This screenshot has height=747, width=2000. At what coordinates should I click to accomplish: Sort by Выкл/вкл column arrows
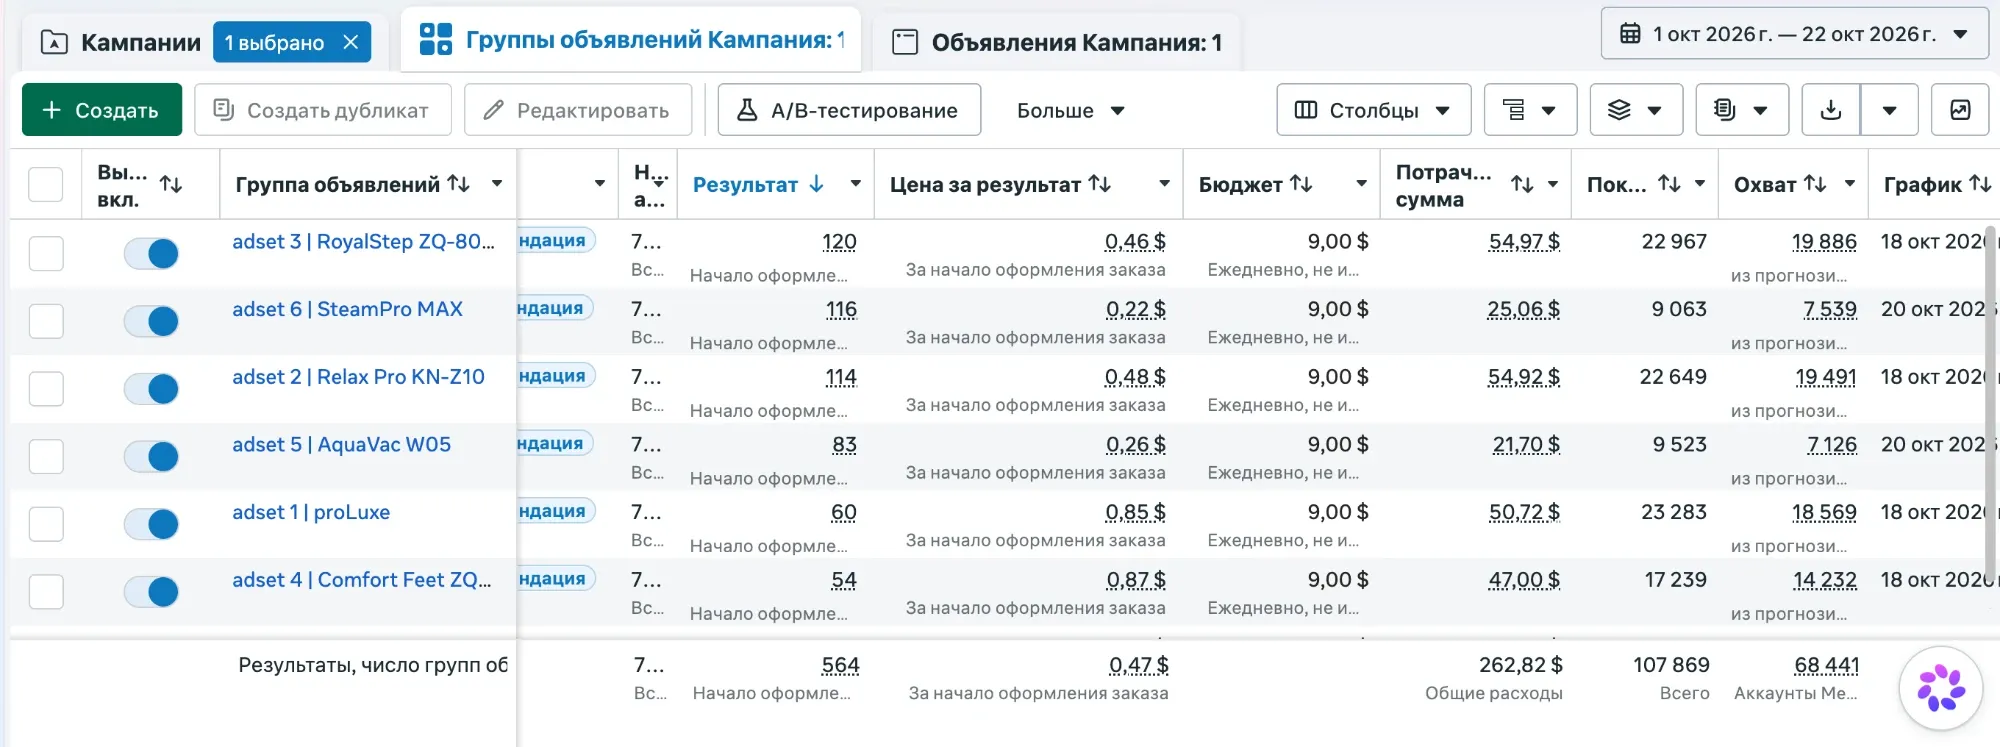171,184
